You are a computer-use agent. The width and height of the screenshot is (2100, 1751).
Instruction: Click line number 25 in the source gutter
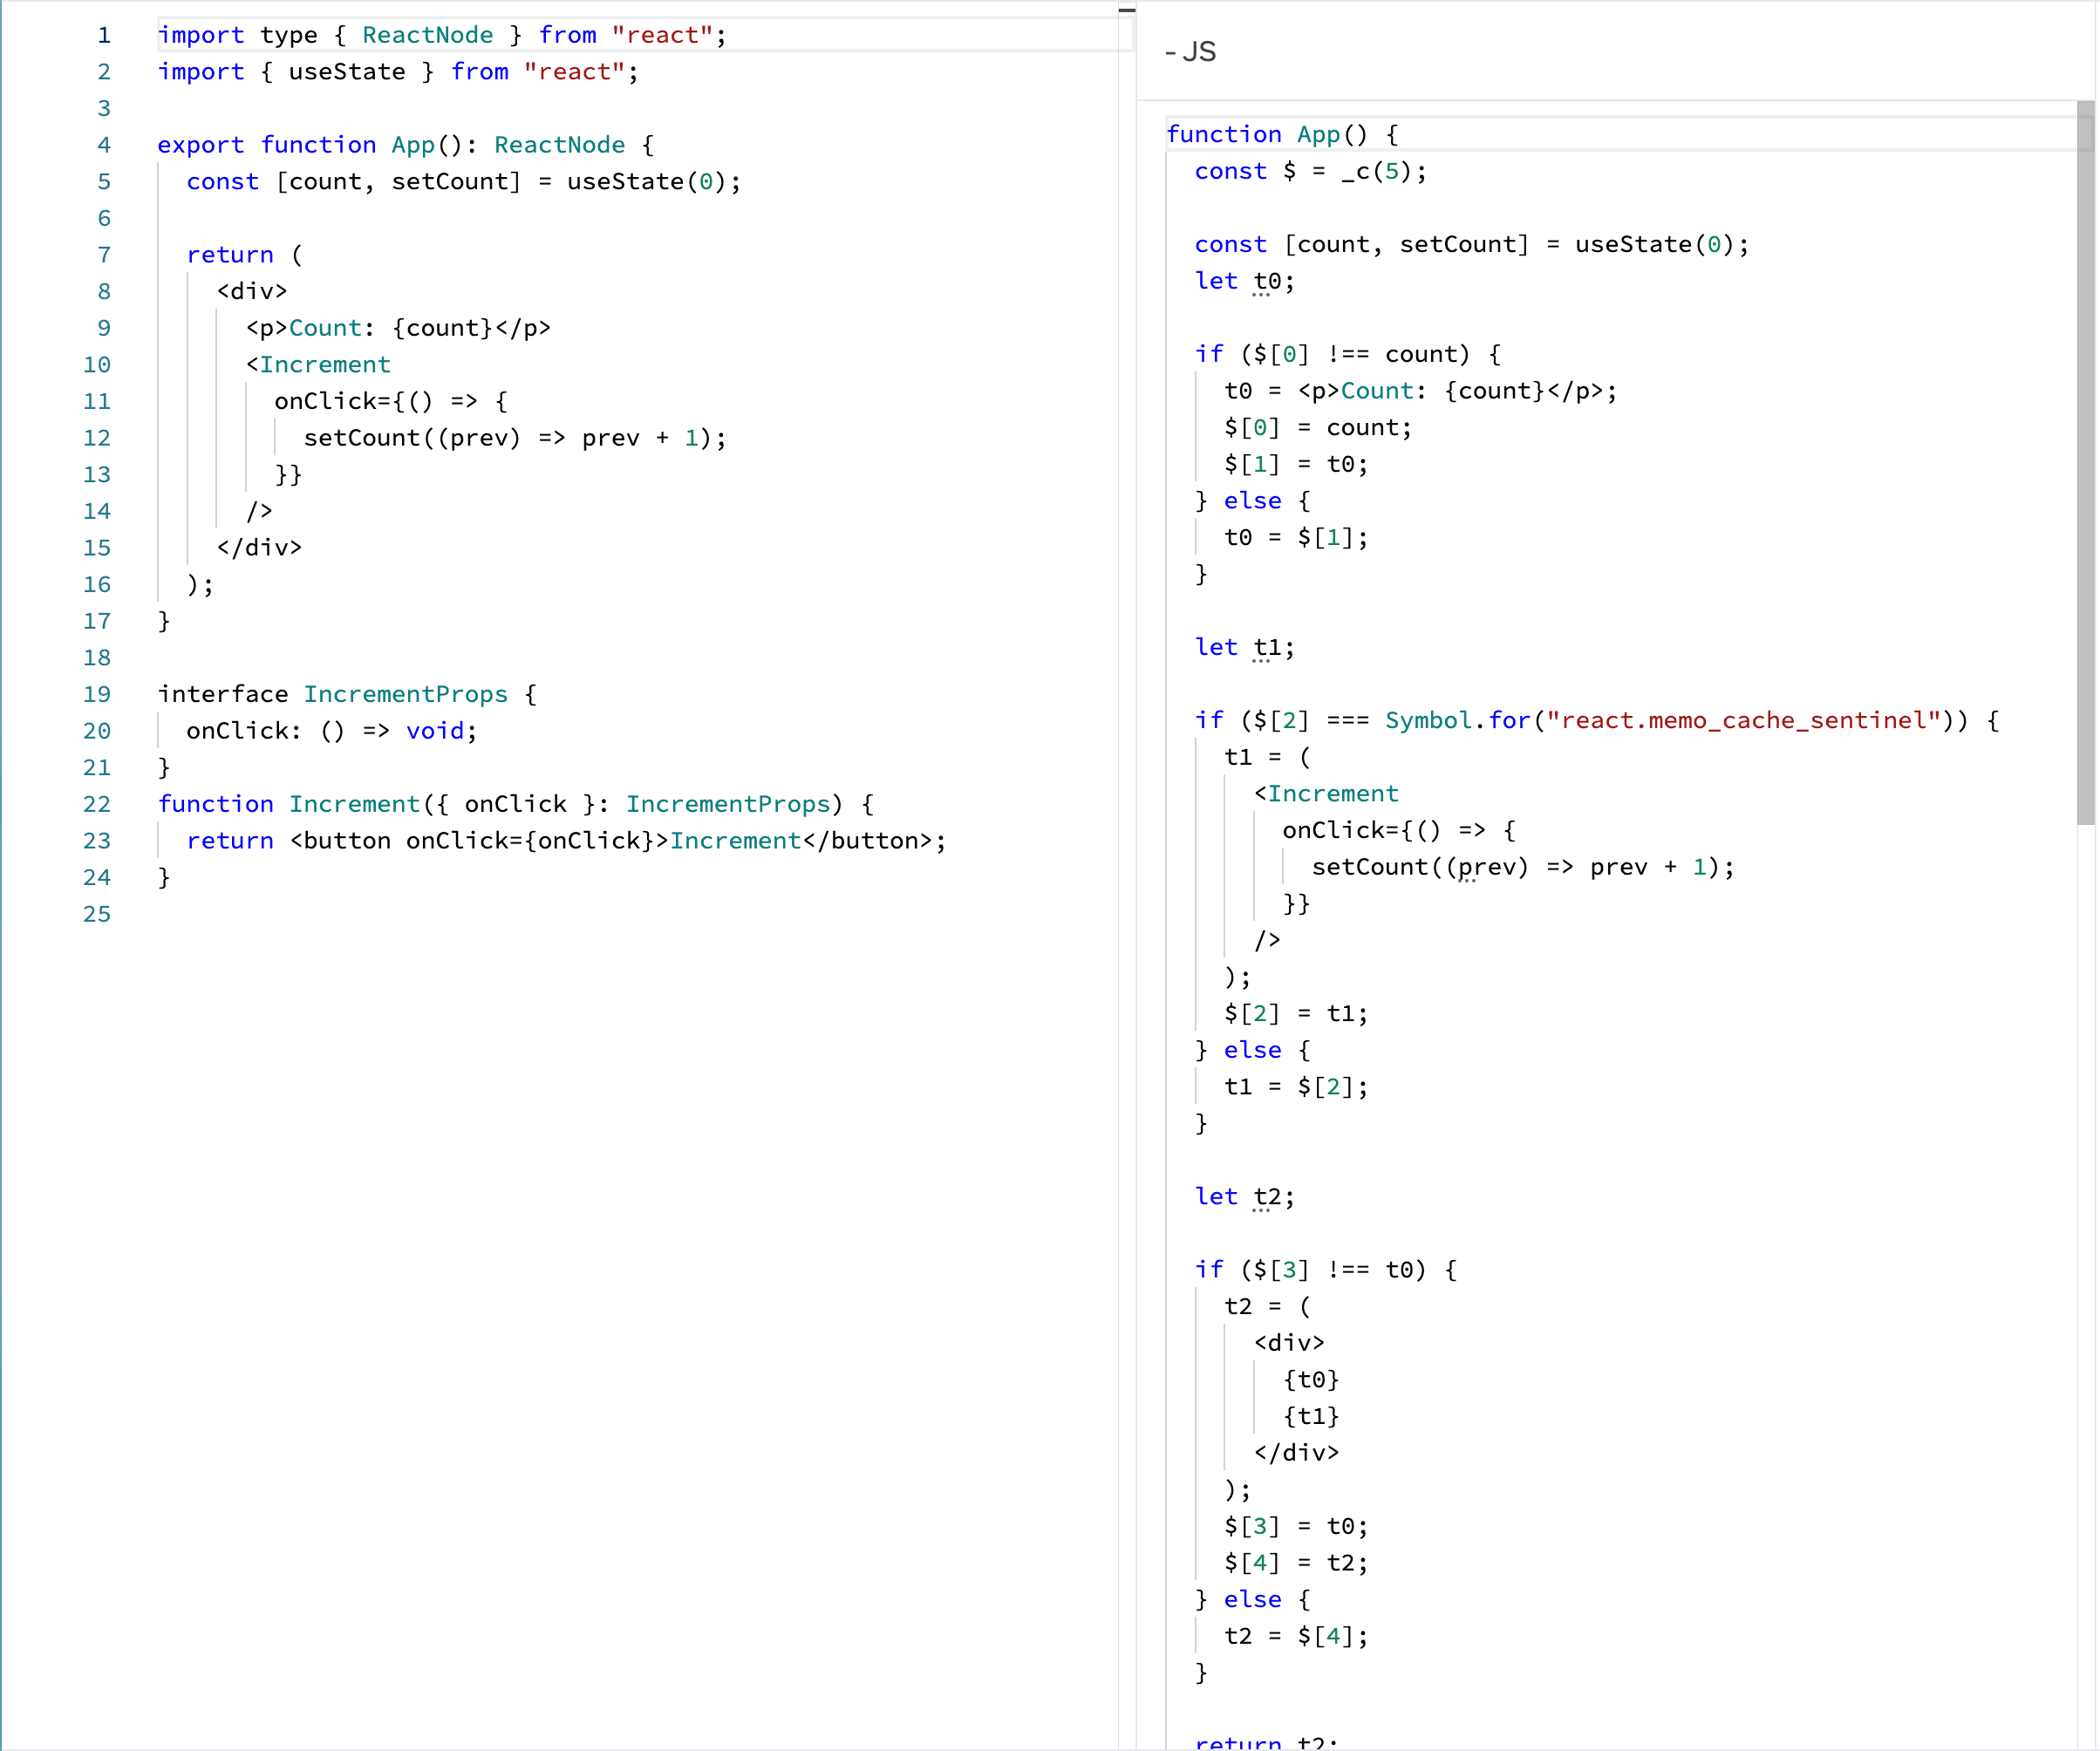tap(97, 914)
